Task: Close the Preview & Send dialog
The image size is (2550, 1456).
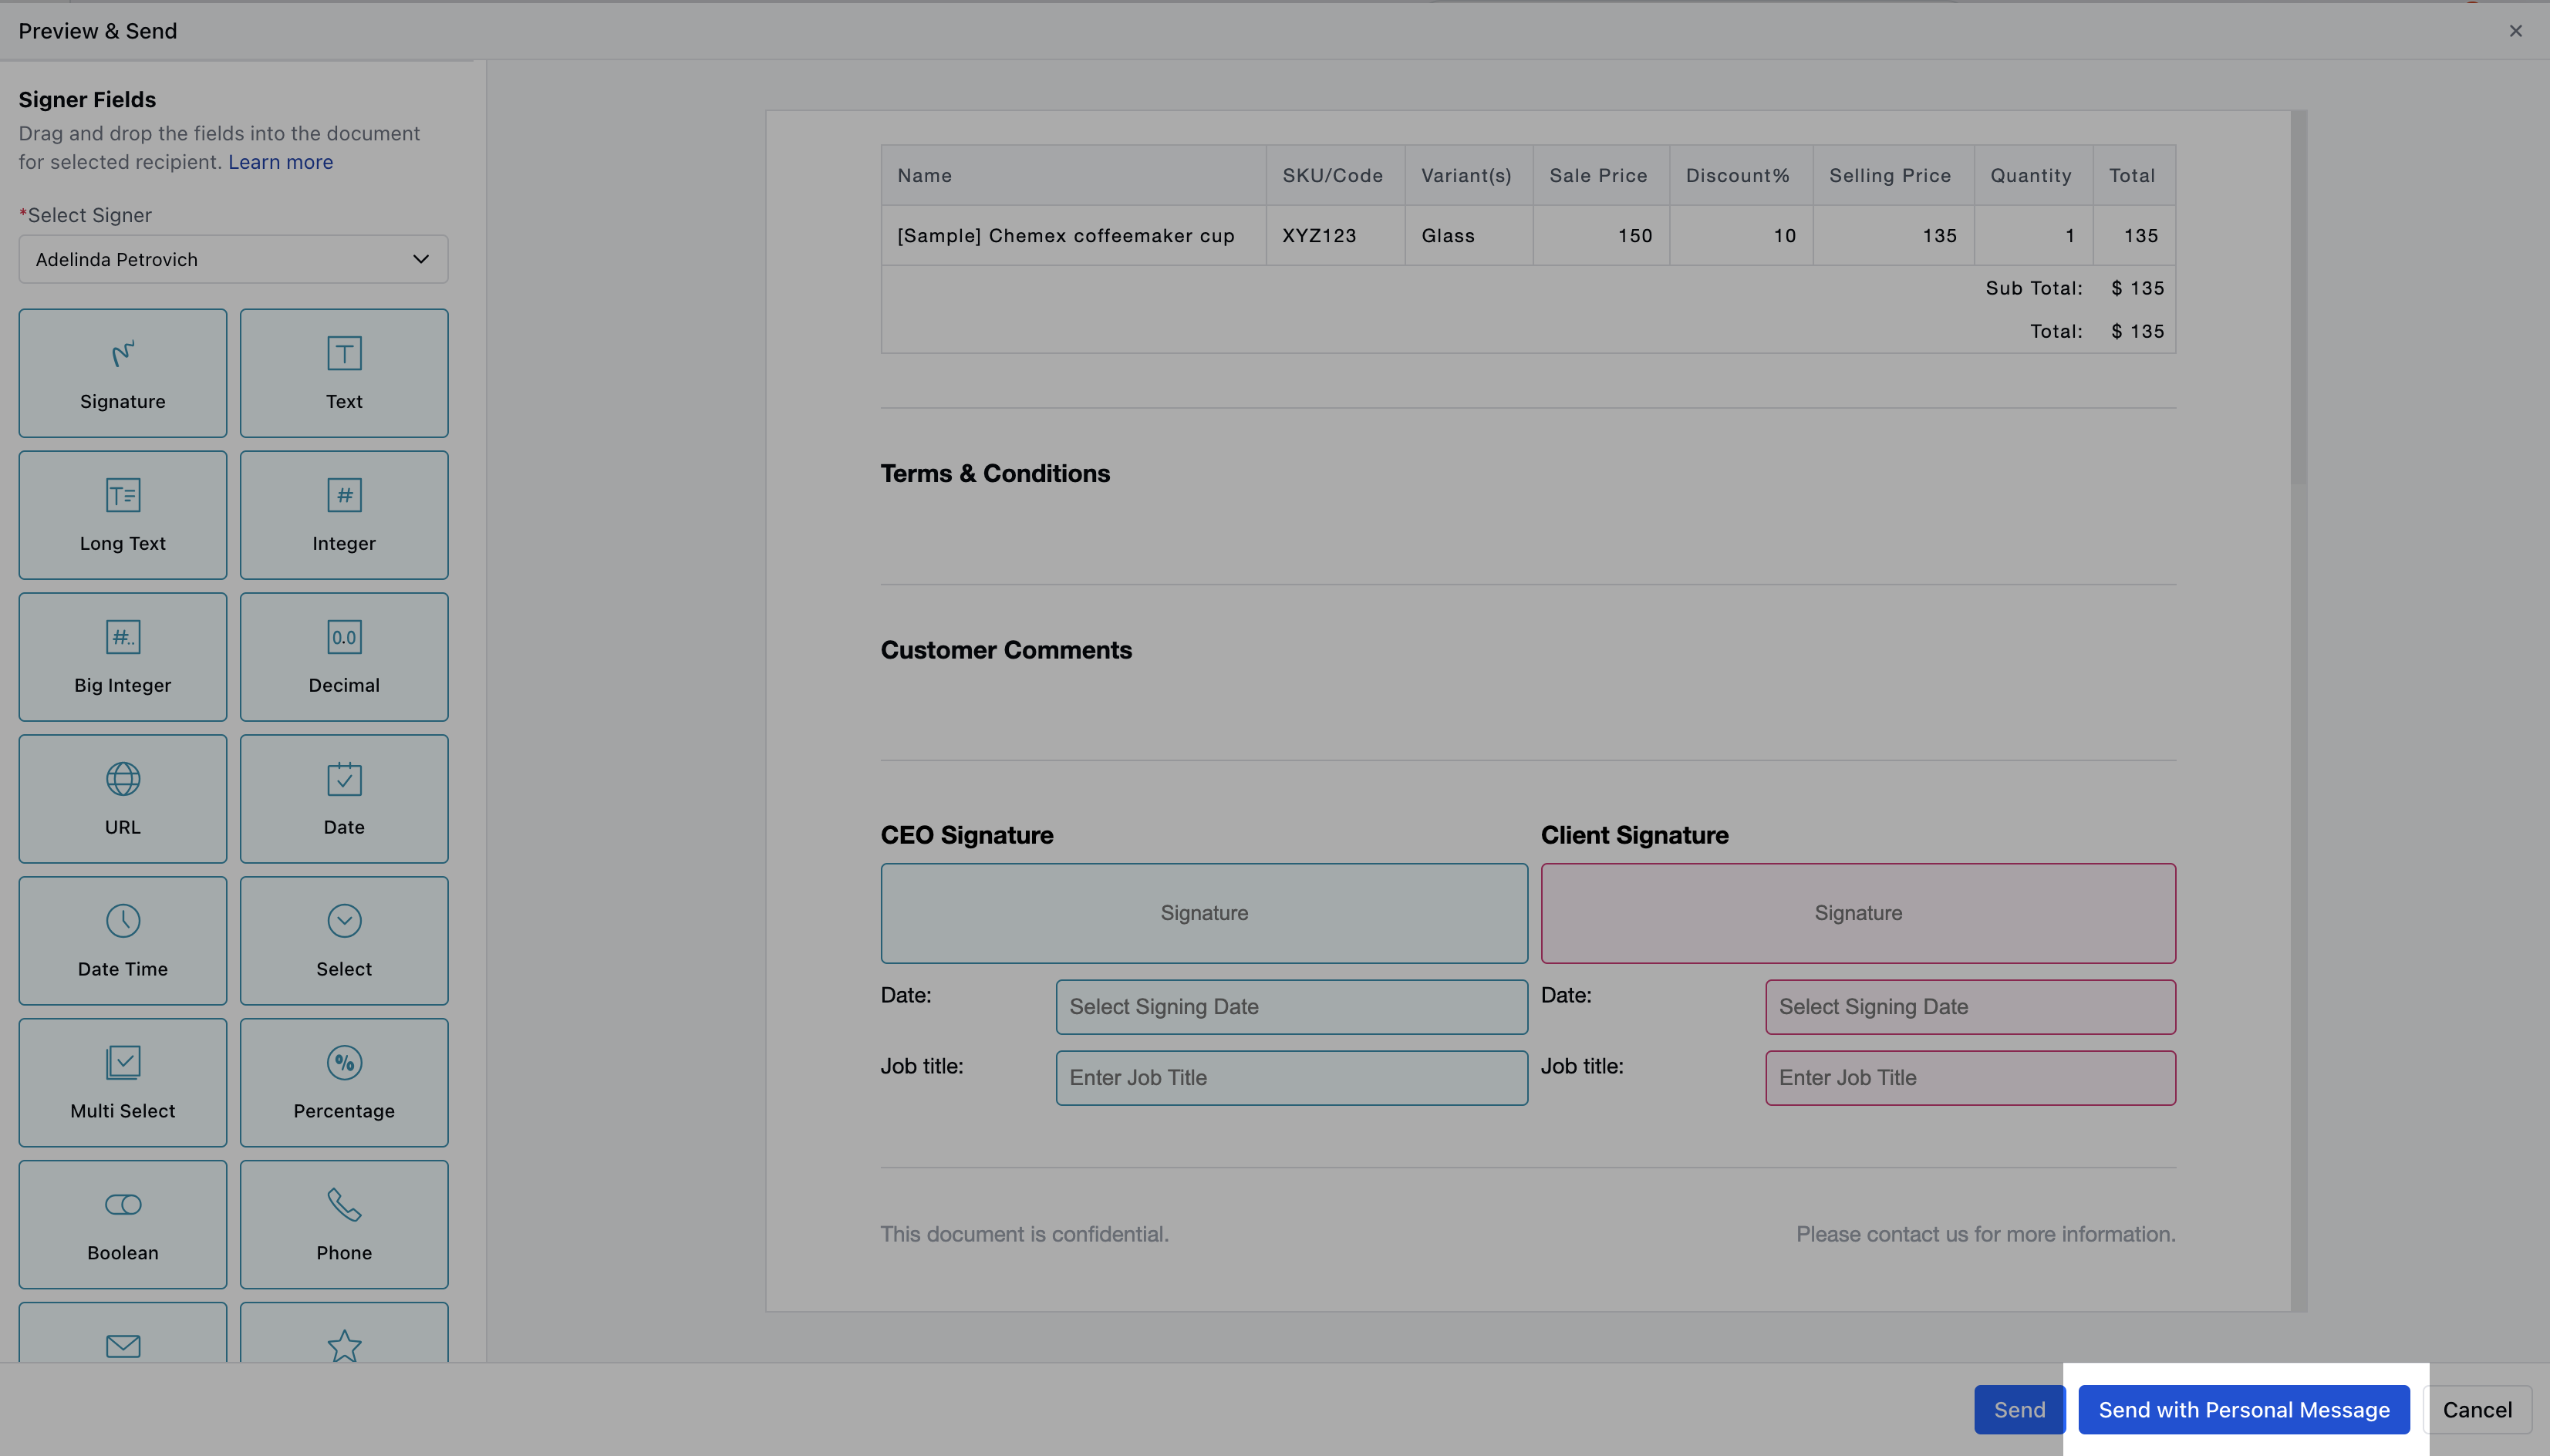Action: coord(2515,31)
